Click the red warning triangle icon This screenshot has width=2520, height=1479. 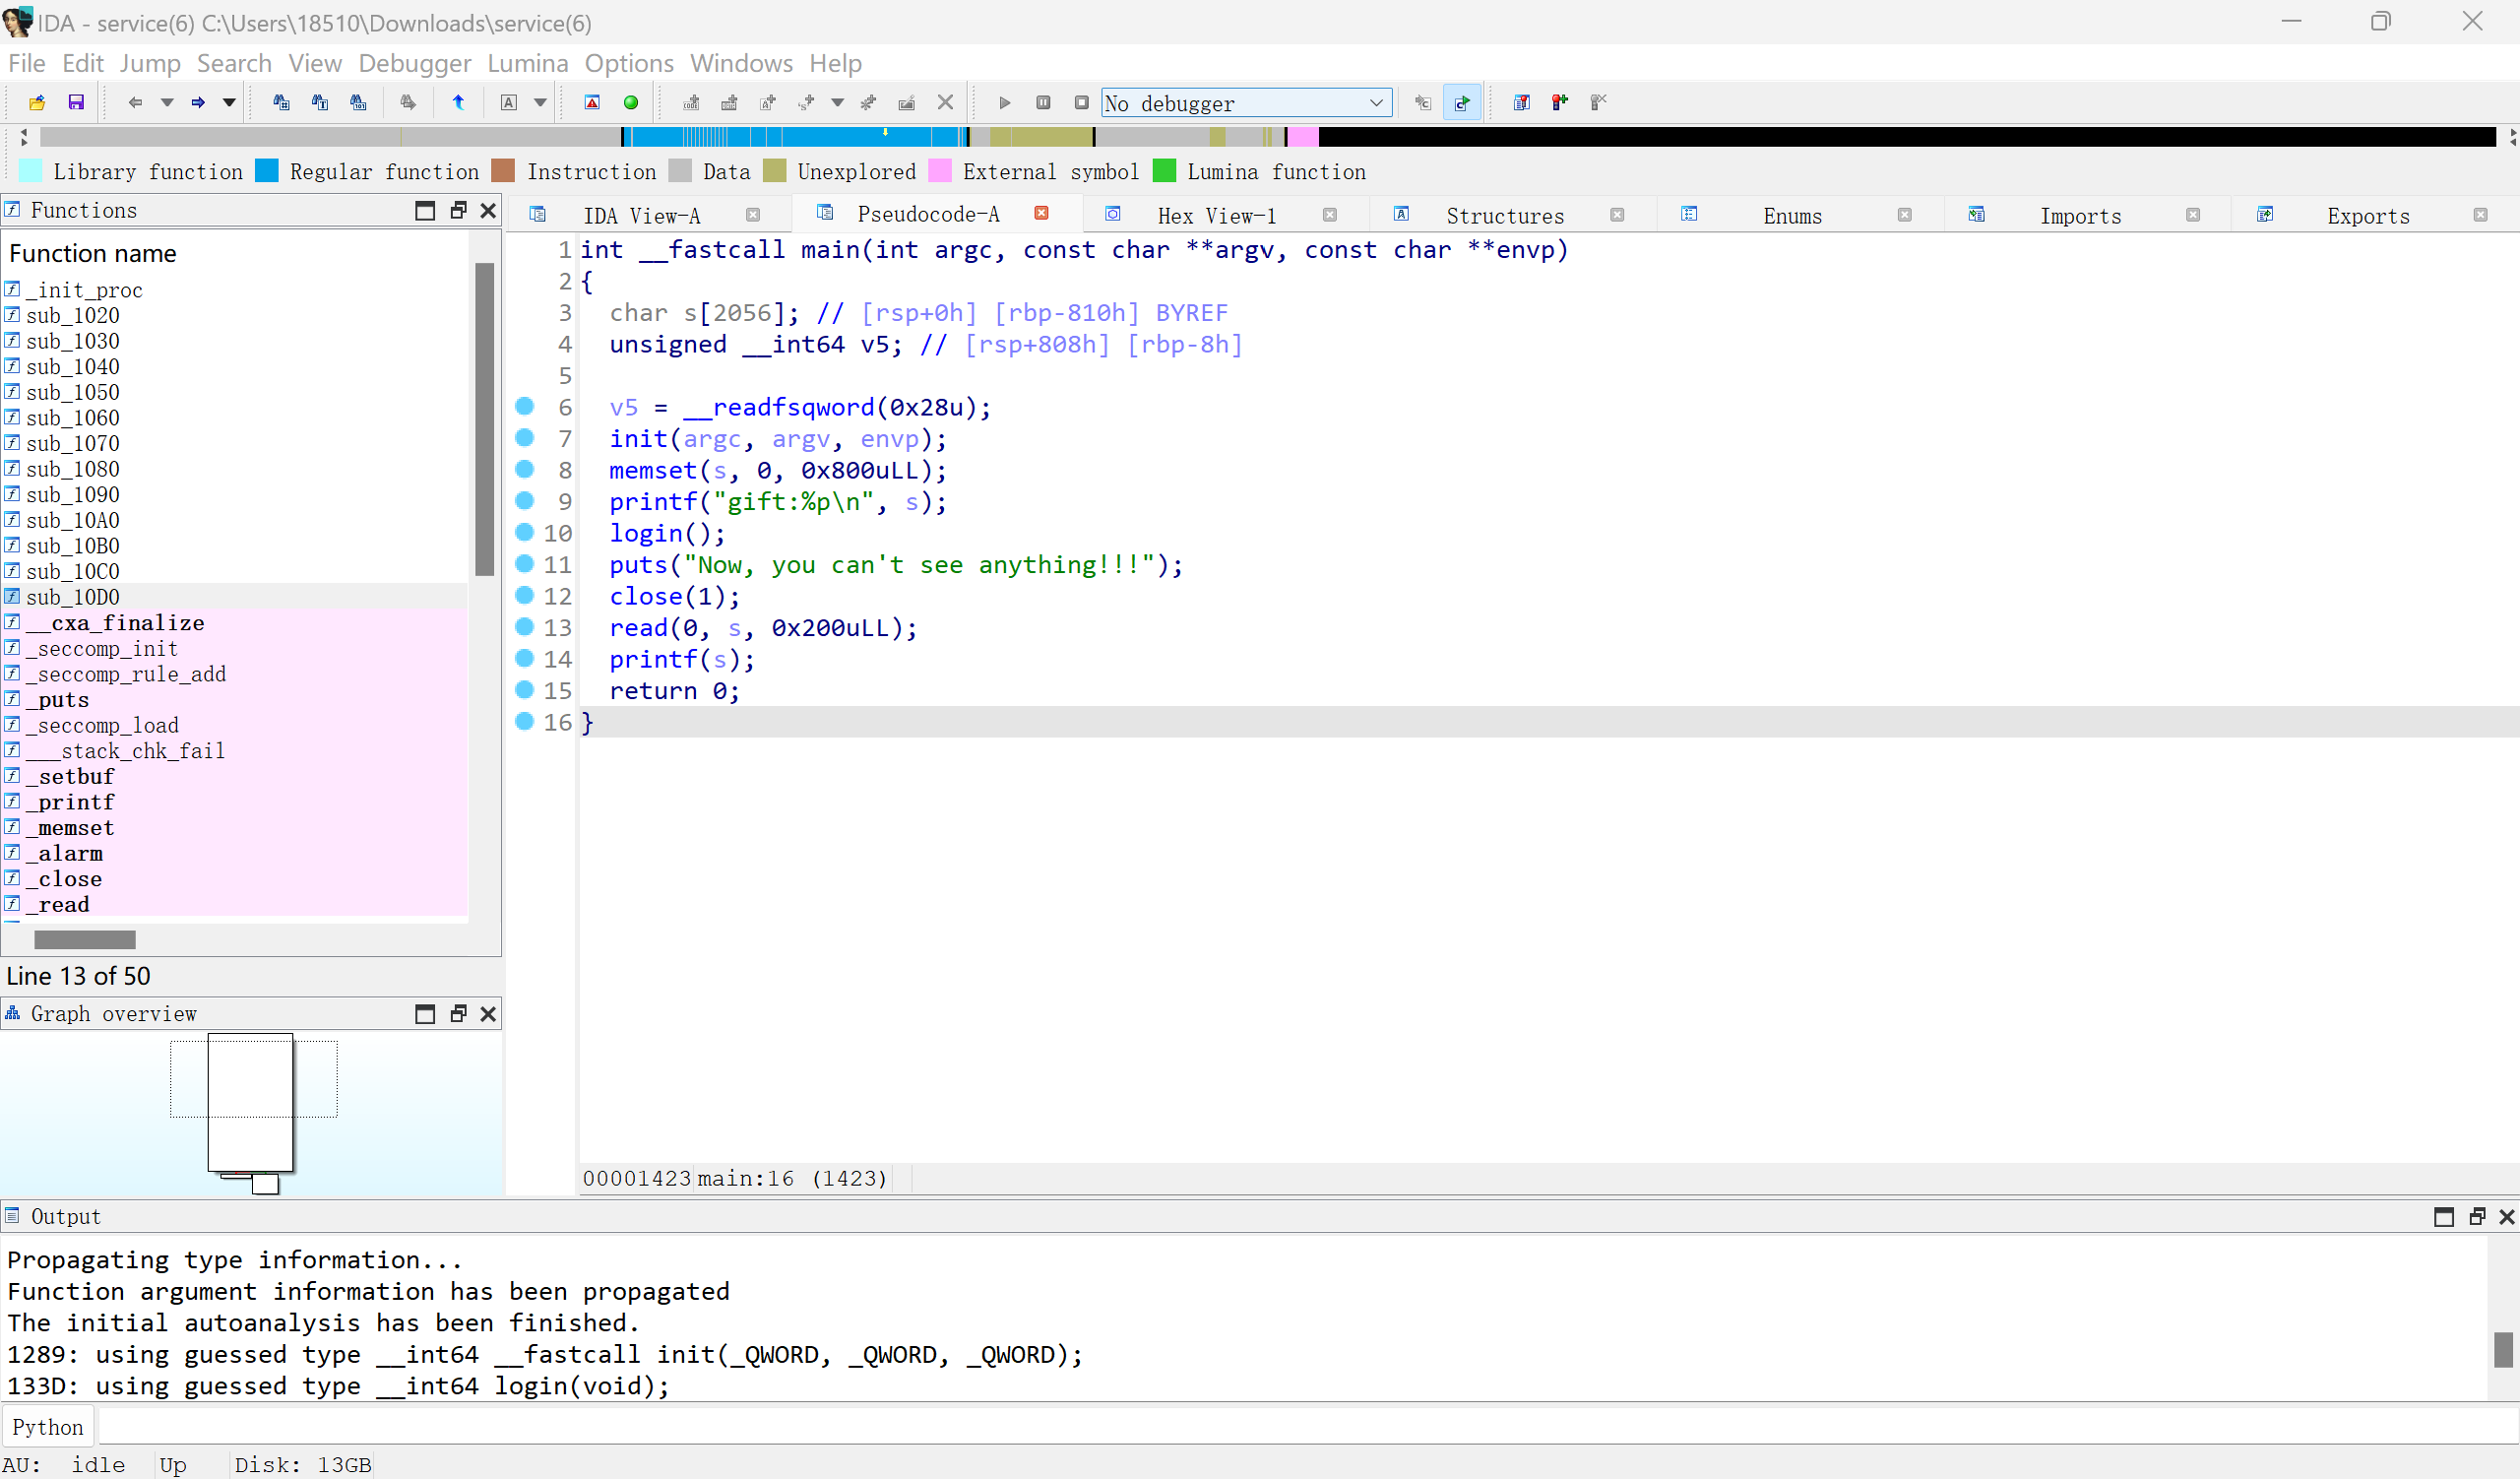click(x=592, y=102)
